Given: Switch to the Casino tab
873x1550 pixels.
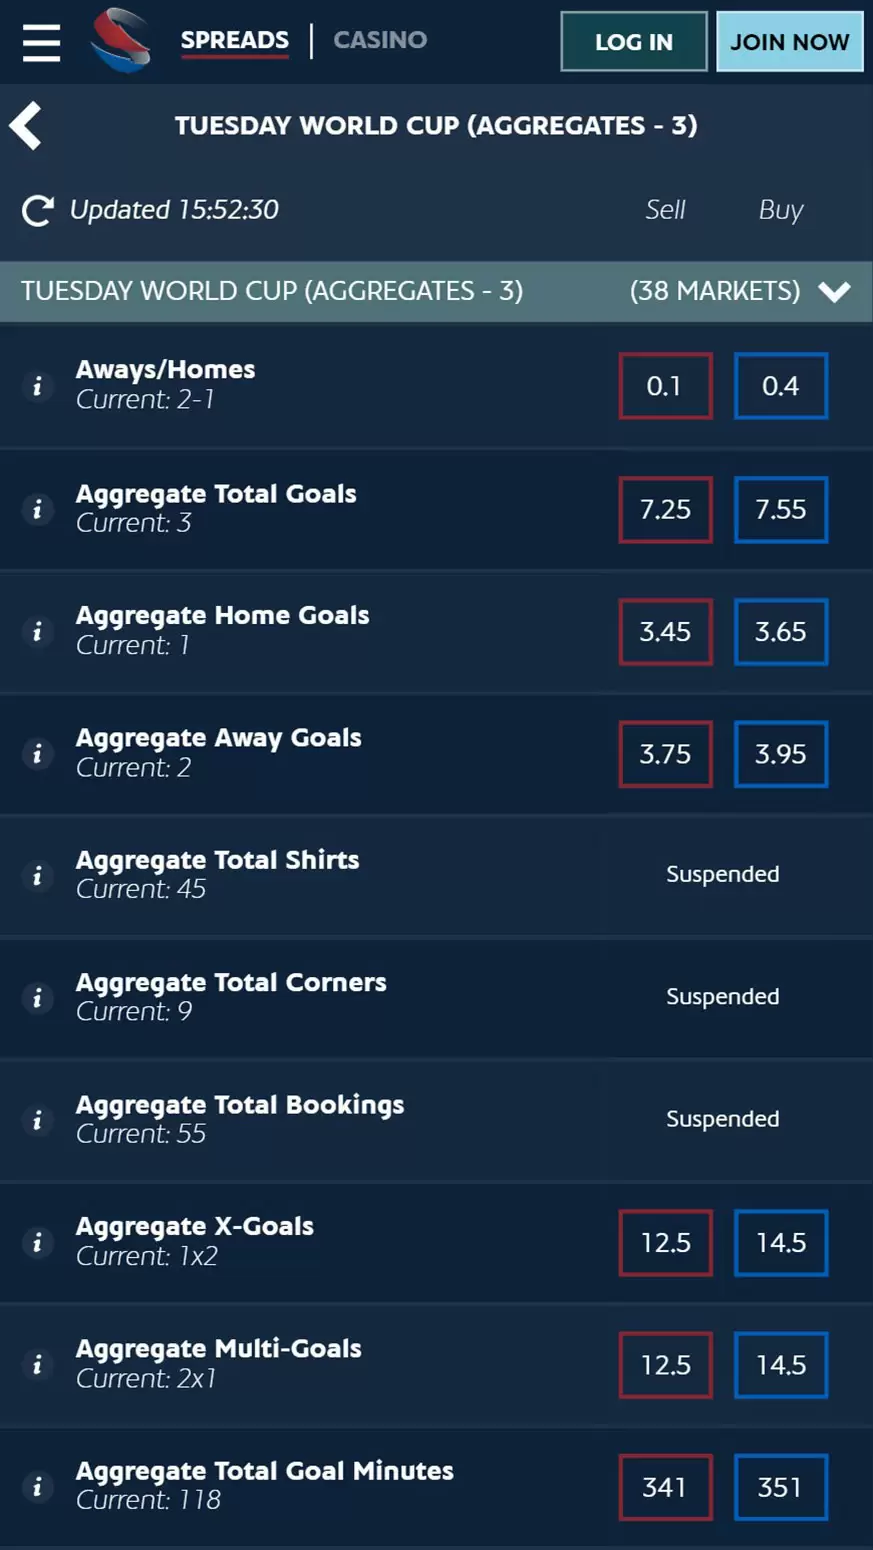Looking at the screenshot, I should click(380, 40).
